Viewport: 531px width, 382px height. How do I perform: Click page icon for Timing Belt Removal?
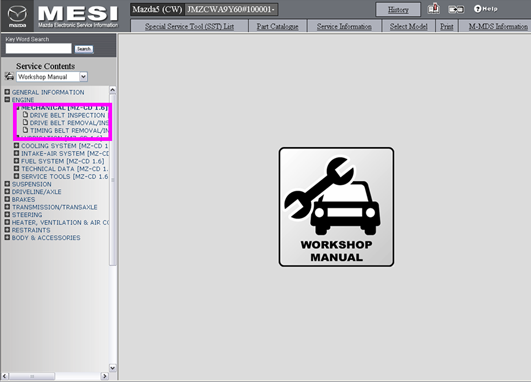[25, 130]
